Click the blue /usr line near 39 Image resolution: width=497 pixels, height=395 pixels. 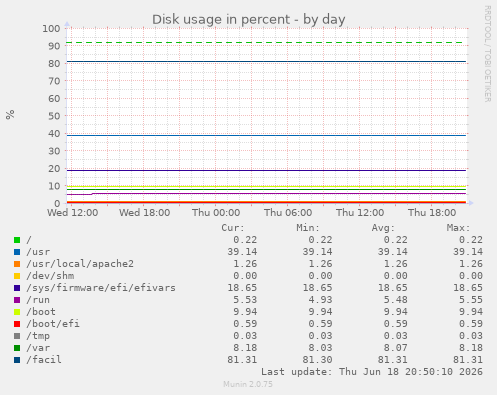[266, 135]
